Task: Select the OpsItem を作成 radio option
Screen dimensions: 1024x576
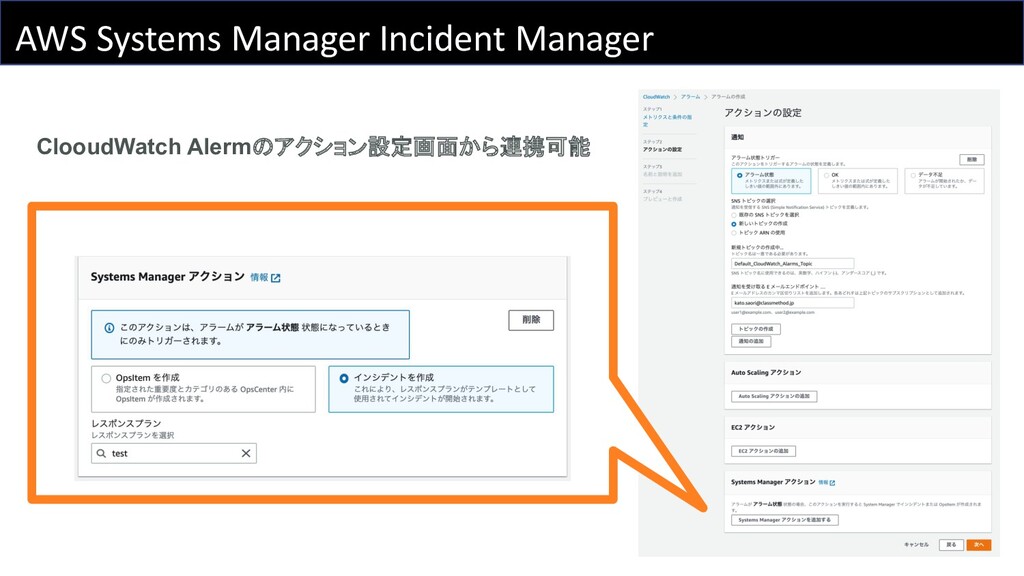Action: (106, 378)
